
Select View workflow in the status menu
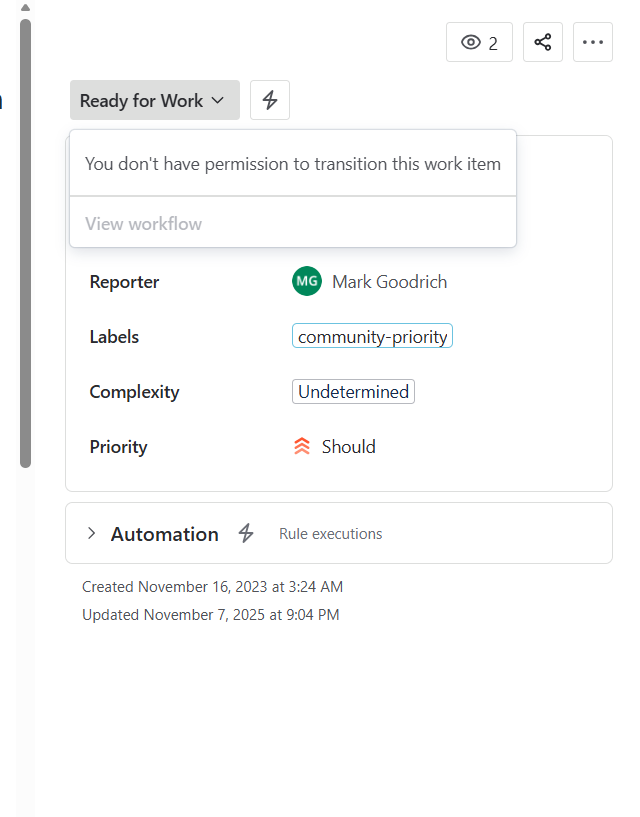(143, 223)
